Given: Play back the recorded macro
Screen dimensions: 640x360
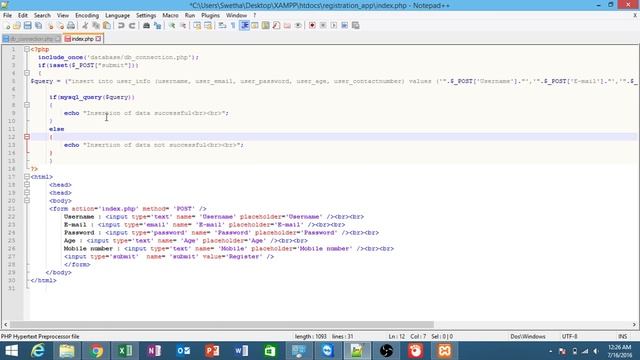Looking at the screenshot, I should [x=333, y=26].
